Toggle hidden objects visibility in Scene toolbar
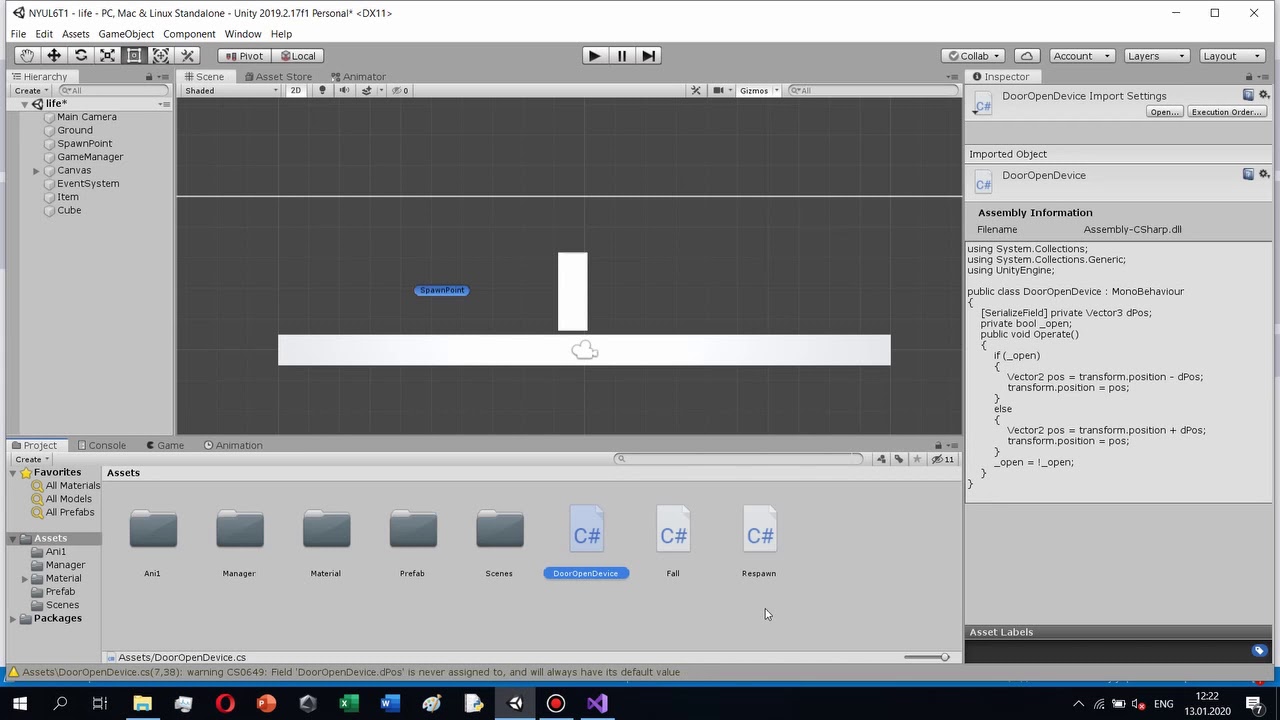Image resolution: width=1280 pixels, height=720 pixels. click(x=398, y=90)
